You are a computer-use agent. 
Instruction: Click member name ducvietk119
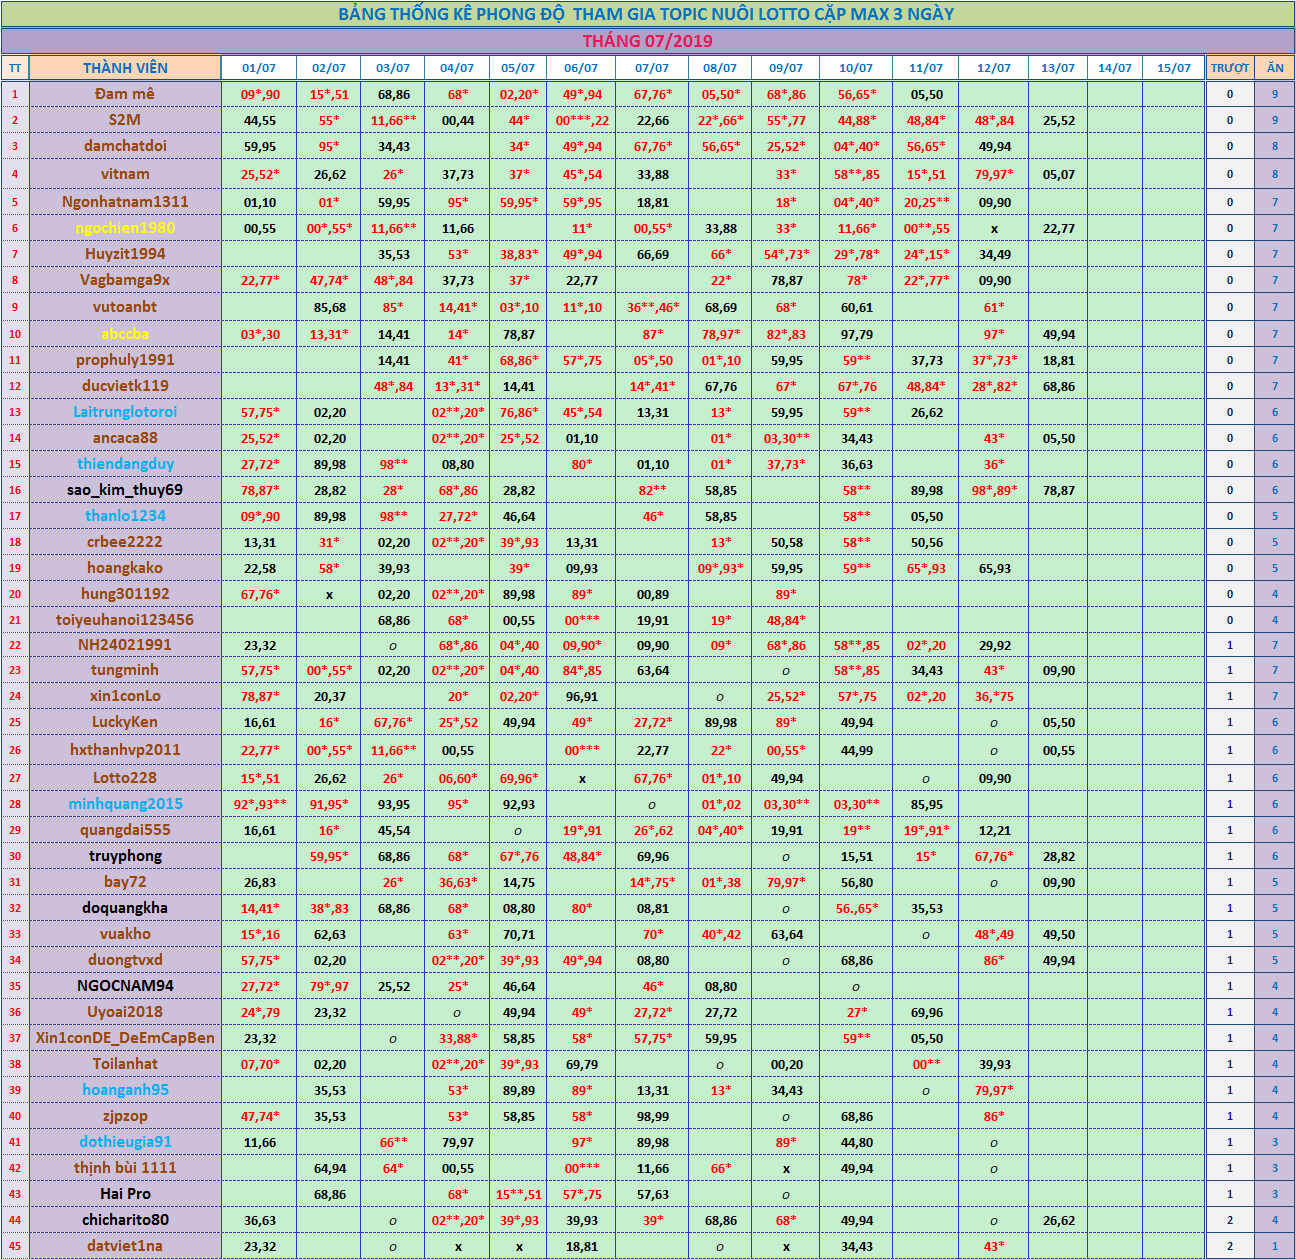point(125,386)
